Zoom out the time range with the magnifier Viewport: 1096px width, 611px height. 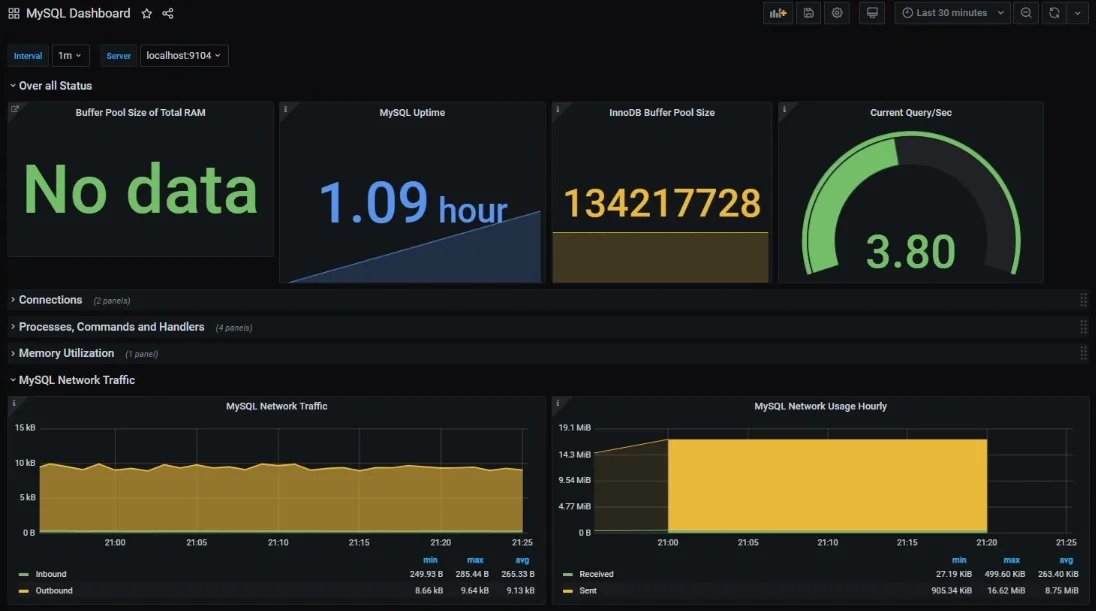click(x=1025, y=13)
